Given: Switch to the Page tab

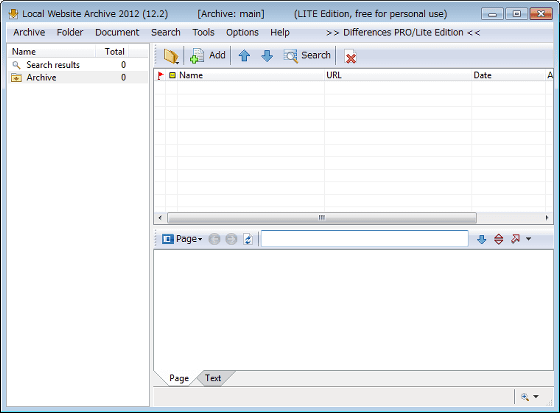Looking at the screenshot, I should pos(179,378).
